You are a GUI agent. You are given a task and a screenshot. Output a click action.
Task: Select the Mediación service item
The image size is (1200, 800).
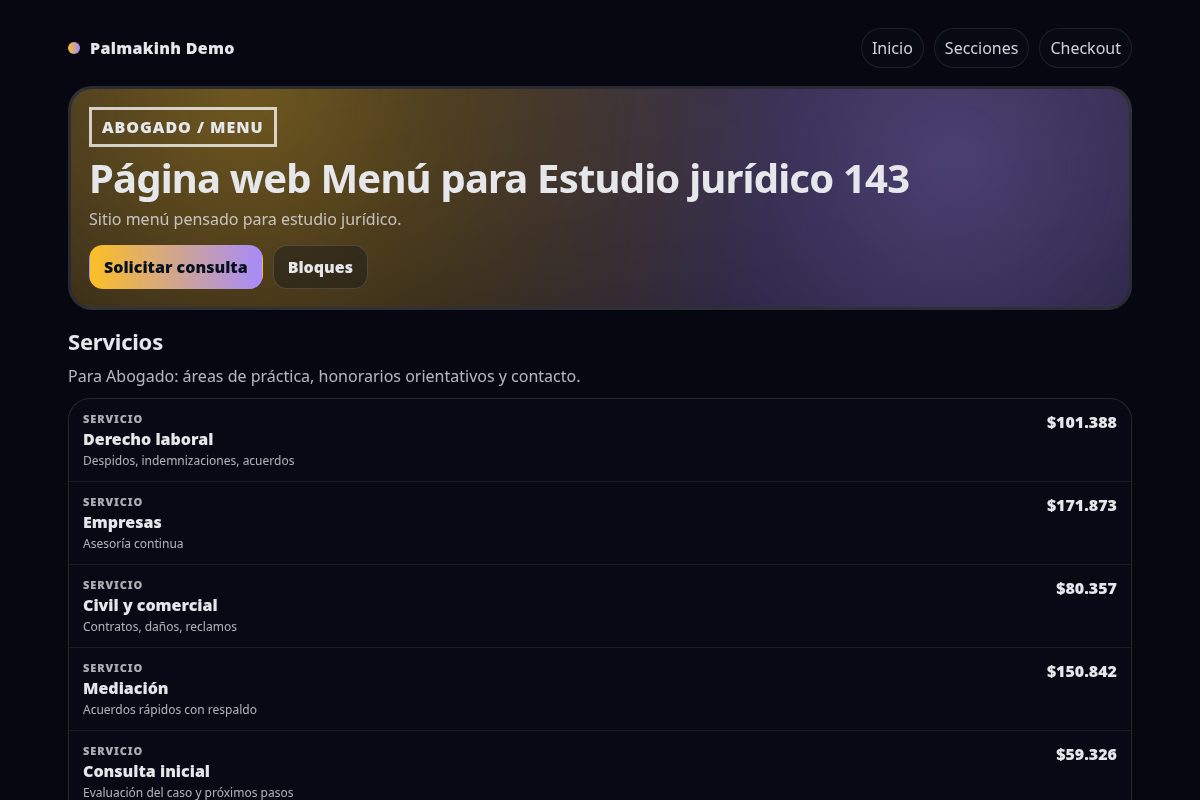(126, 688)
